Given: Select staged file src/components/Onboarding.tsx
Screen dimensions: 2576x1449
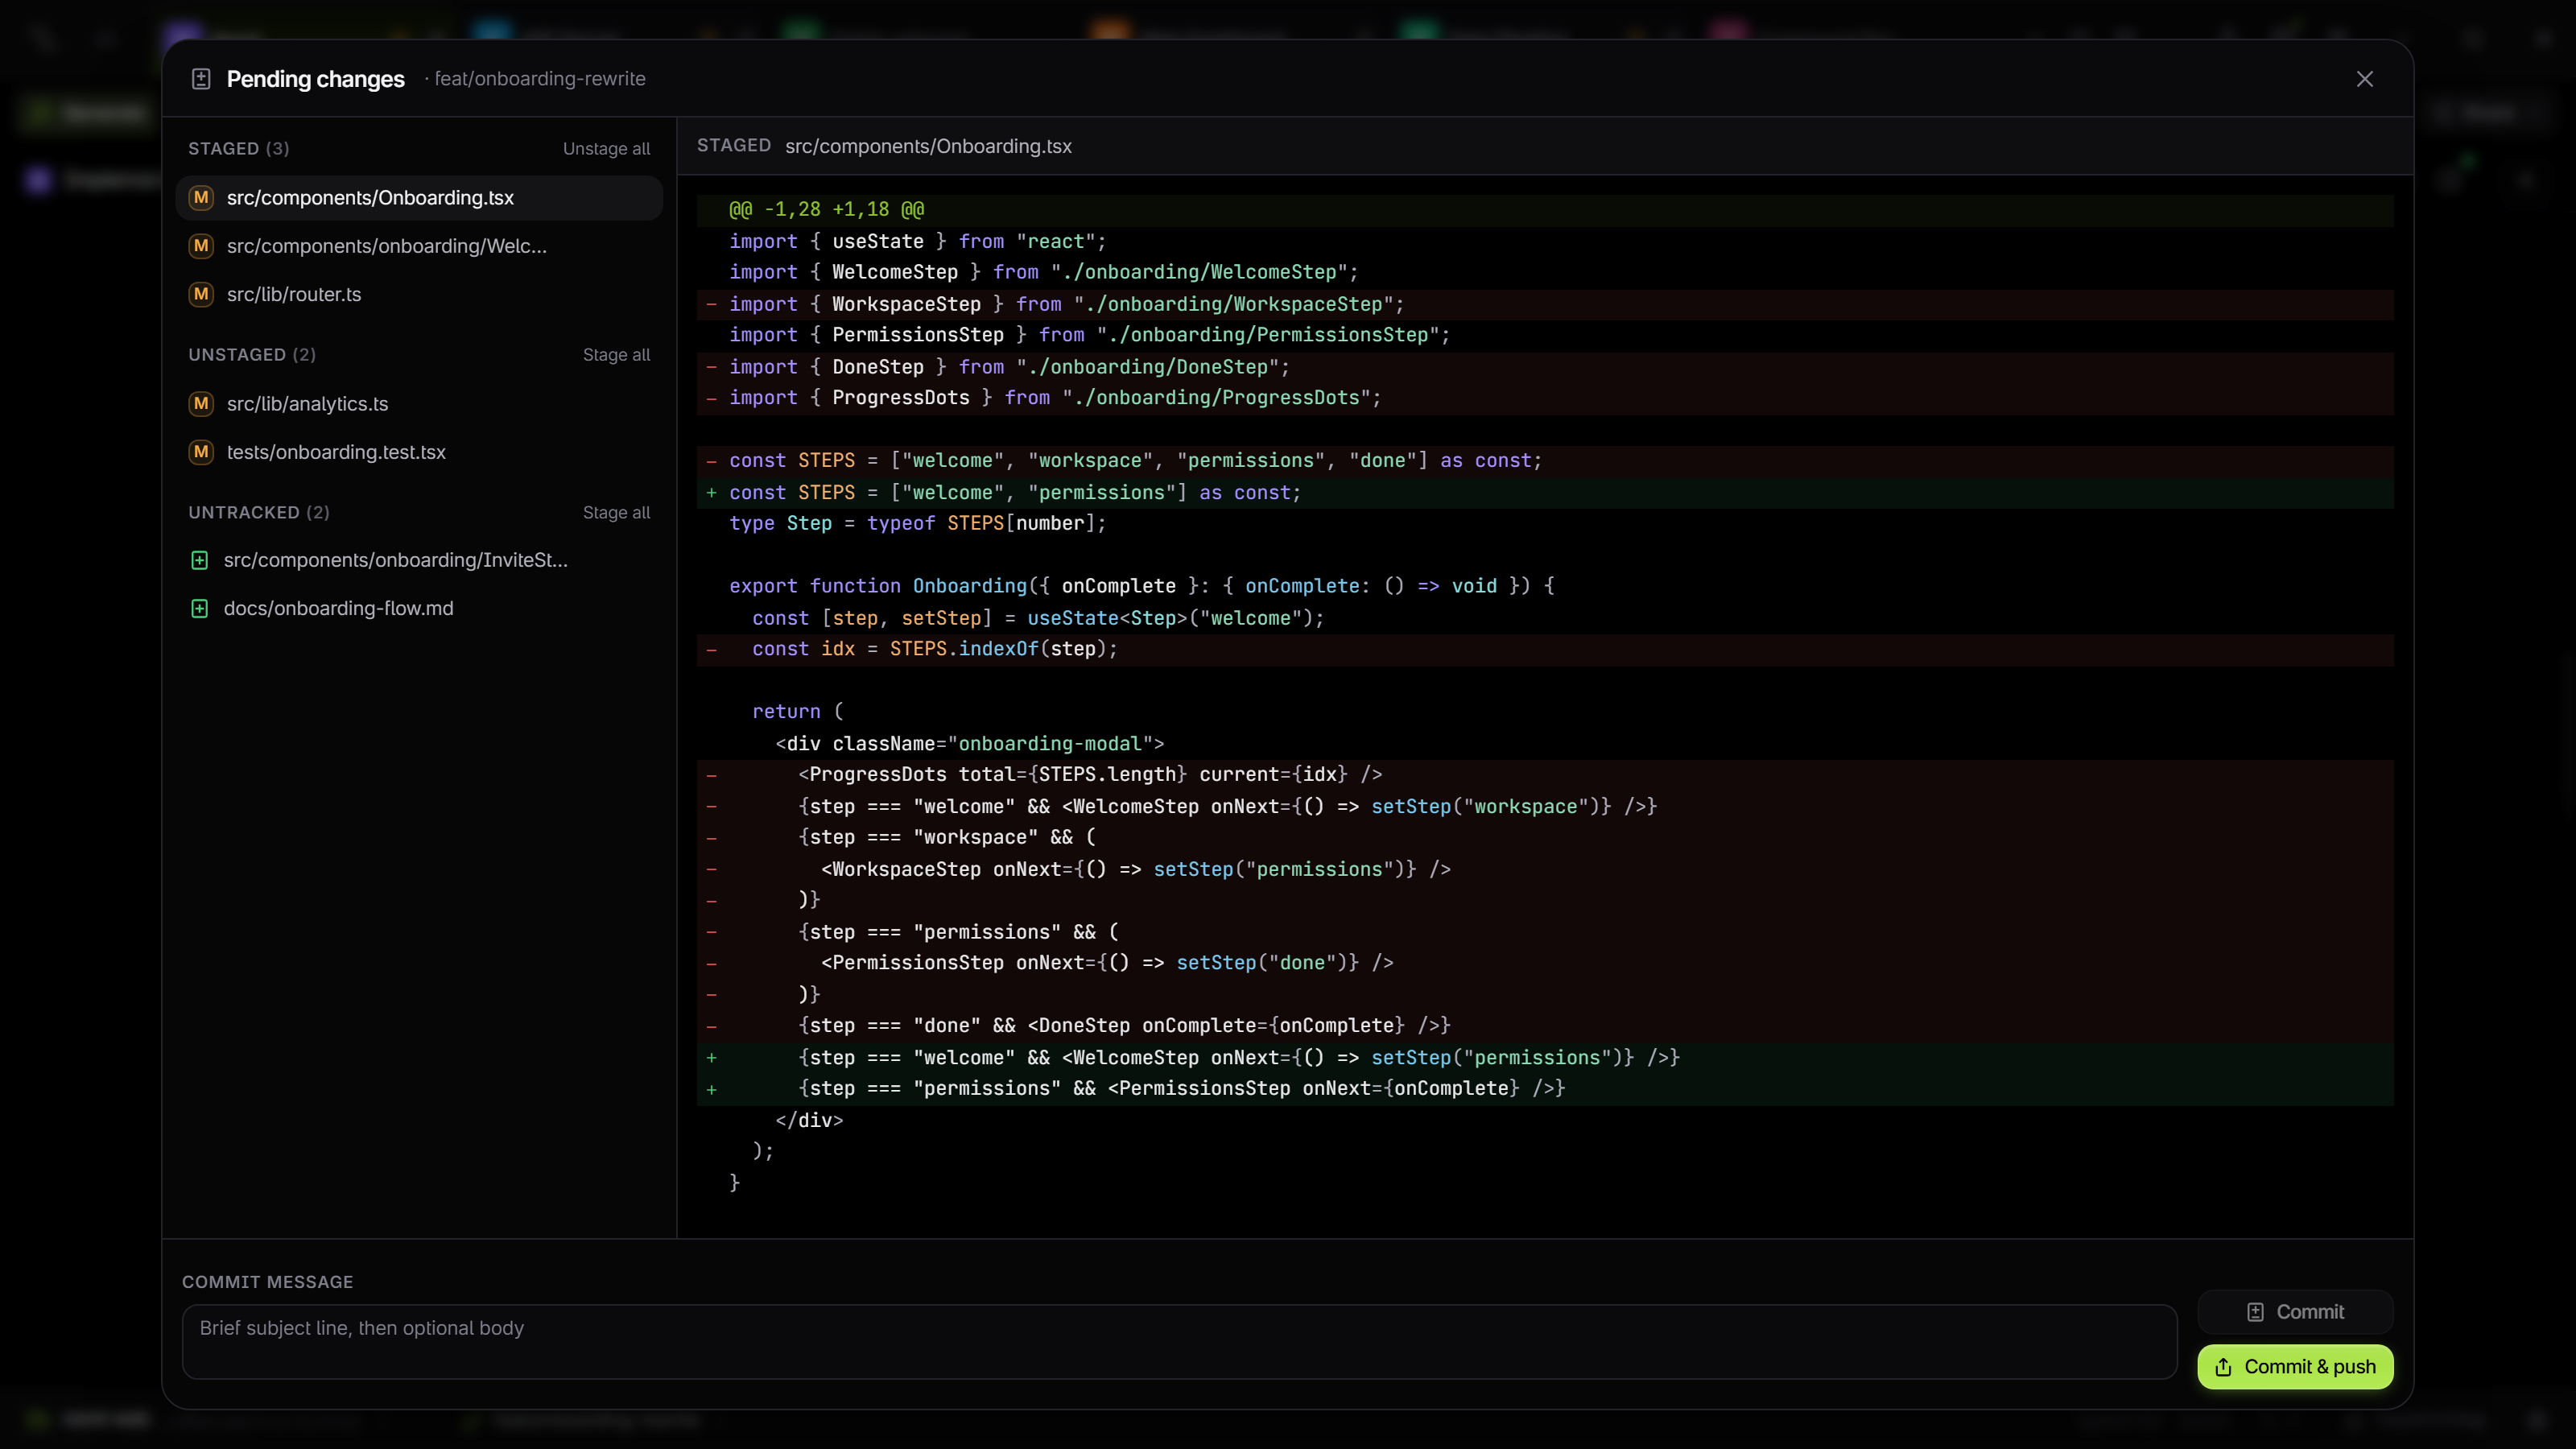Looking at the screenshot, I should pyautogui.click(x=419, y=198).
